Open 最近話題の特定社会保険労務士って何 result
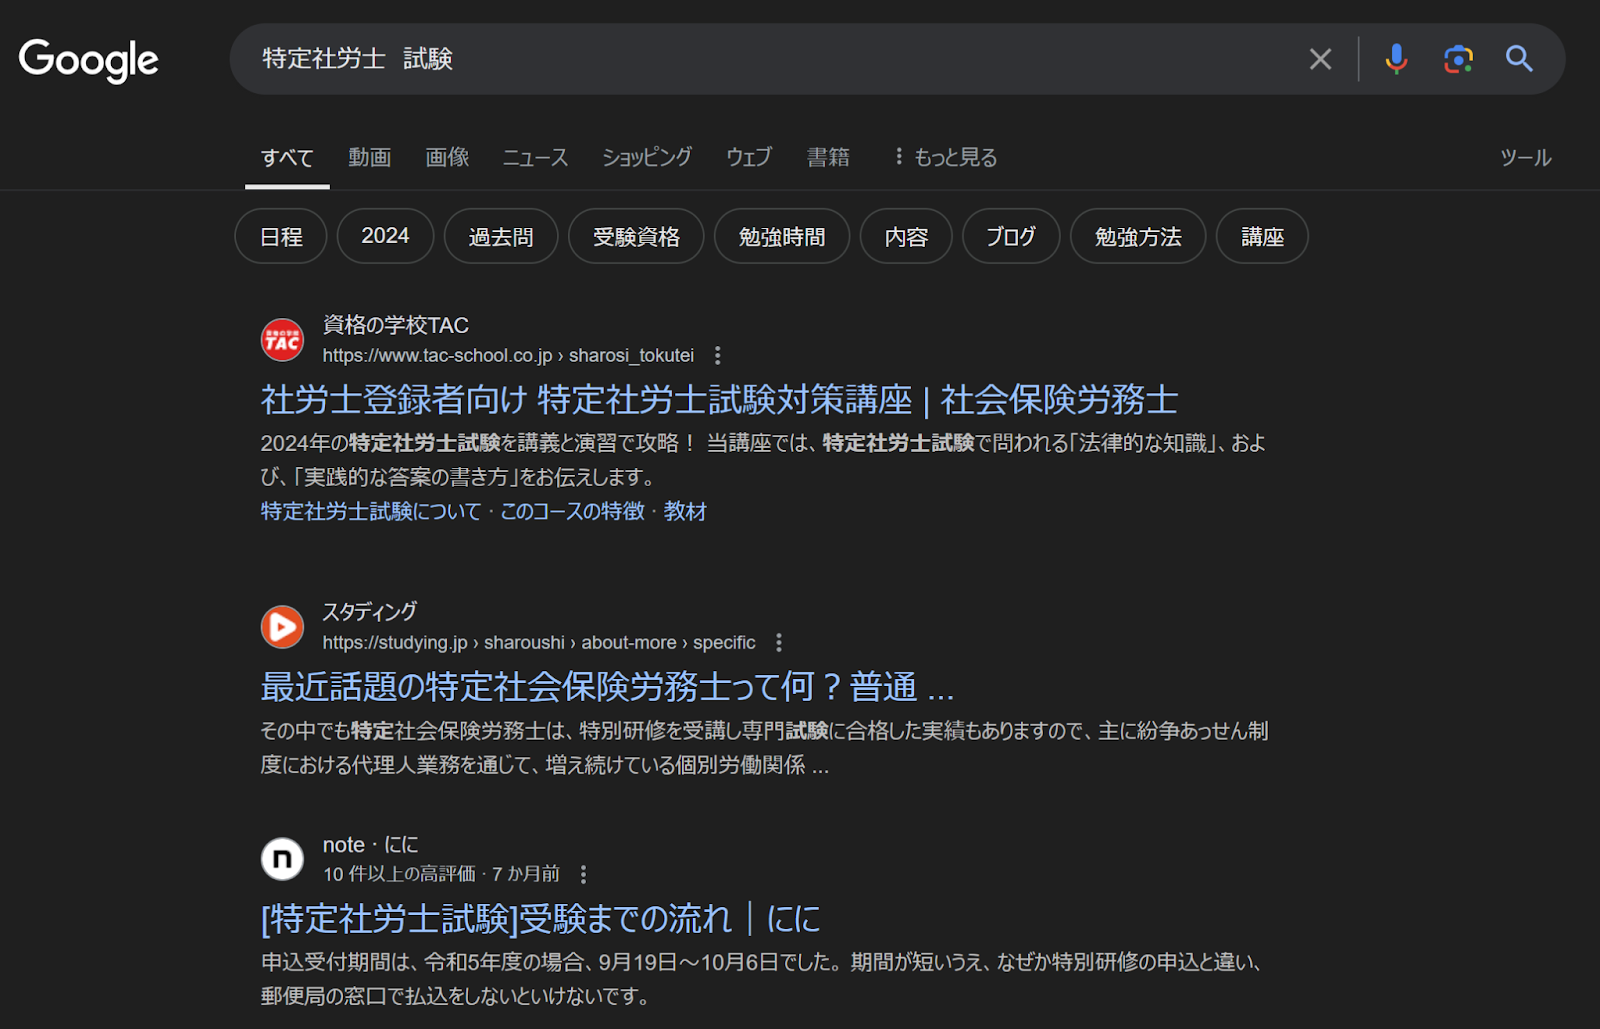Image resolution: width=1600 pixels, height=1029 pixels. 607,687
